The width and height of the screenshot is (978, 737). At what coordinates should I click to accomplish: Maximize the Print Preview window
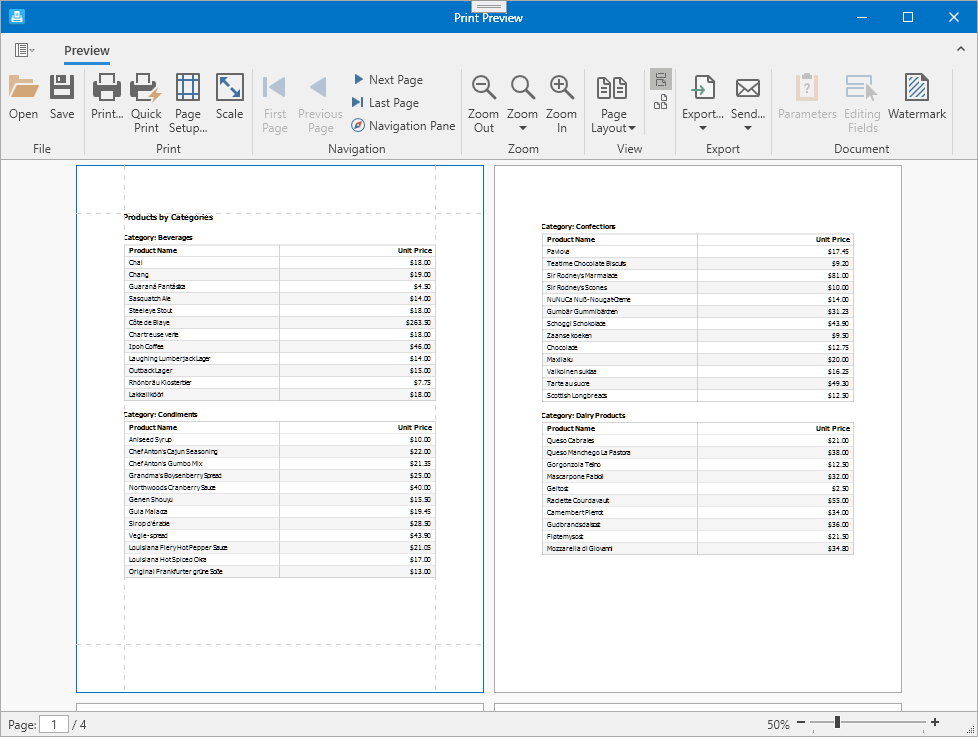tap(908, 17)
